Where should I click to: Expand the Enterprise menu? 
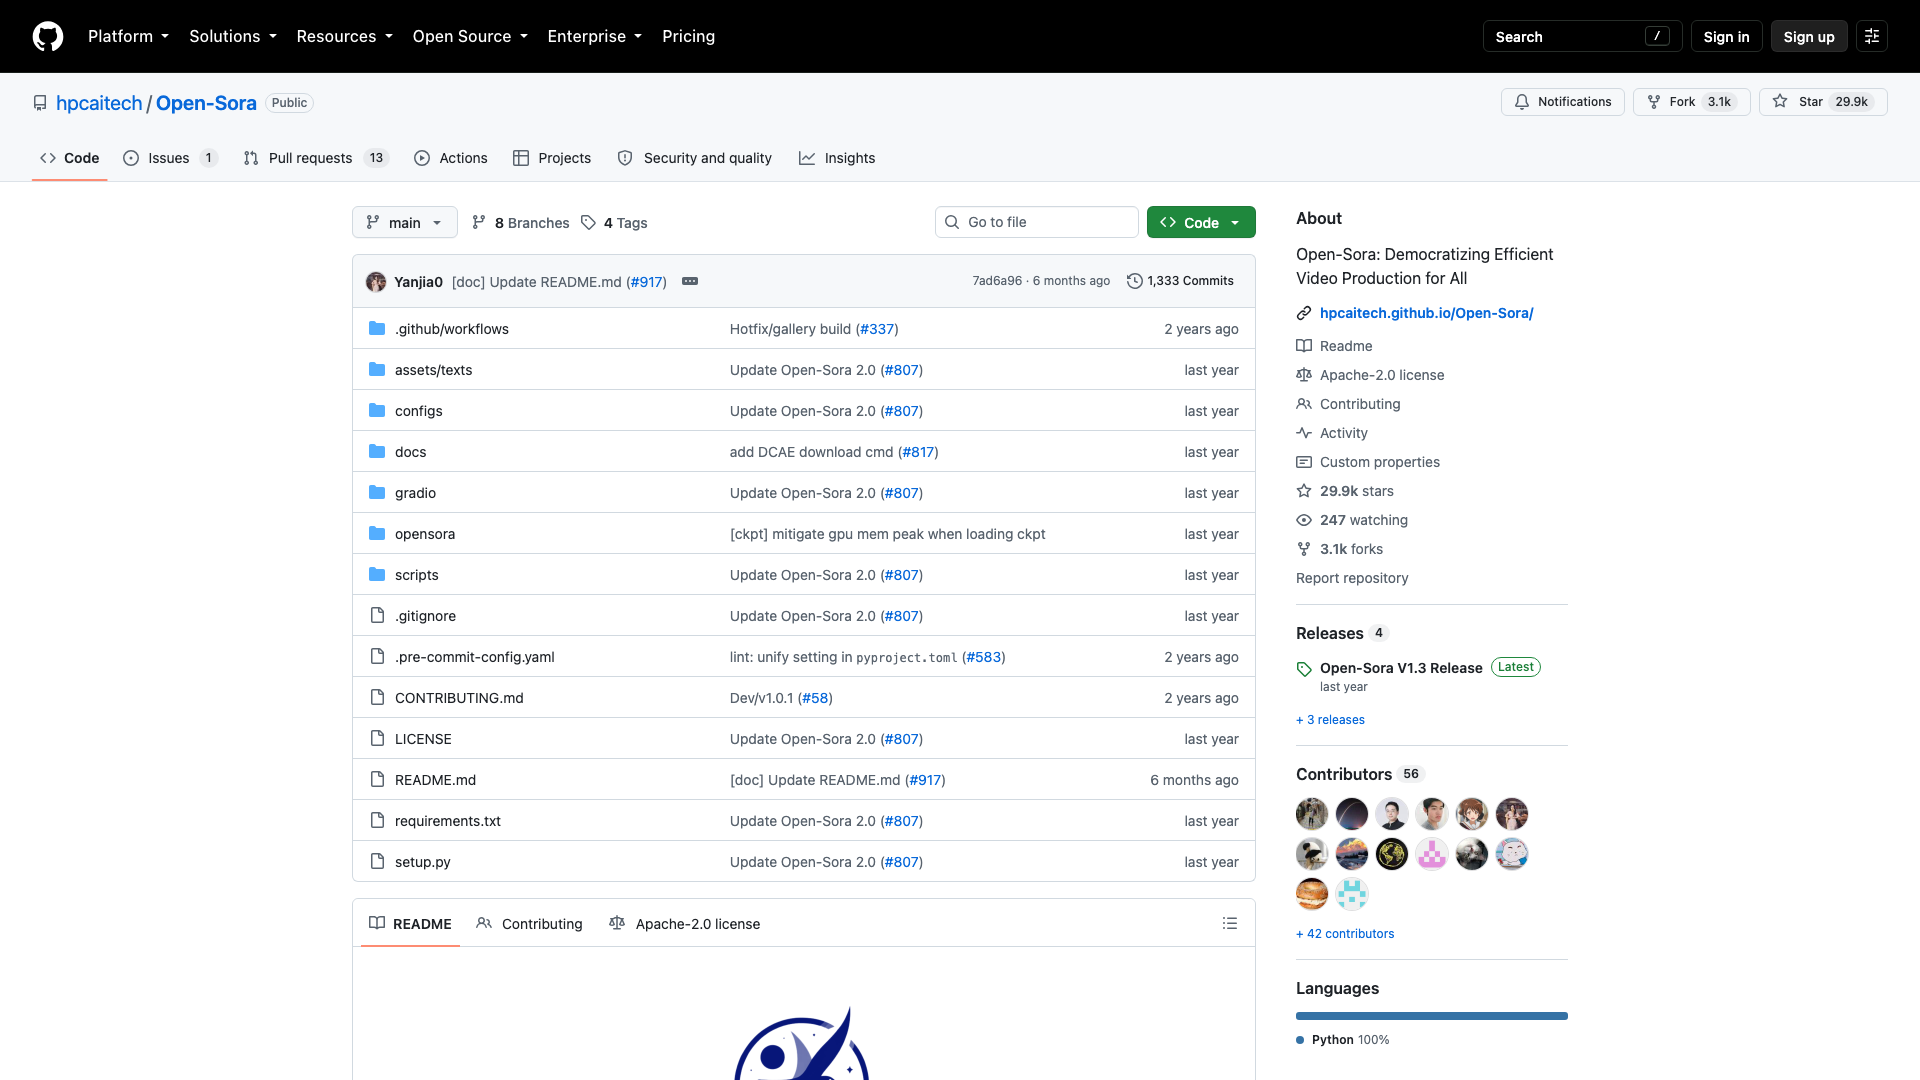(x=594, y=36)
